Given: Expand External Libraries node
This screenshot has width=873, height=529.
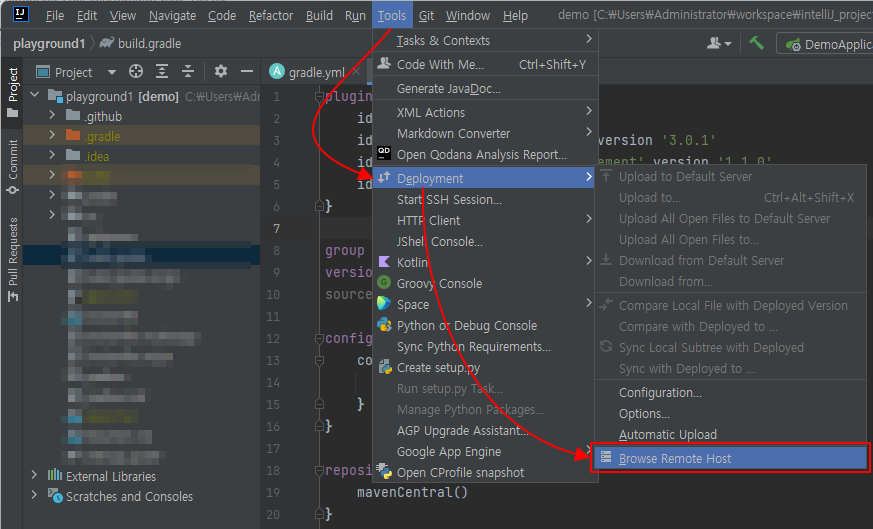Looking at the screenshot, I should (x=35, y=475).
